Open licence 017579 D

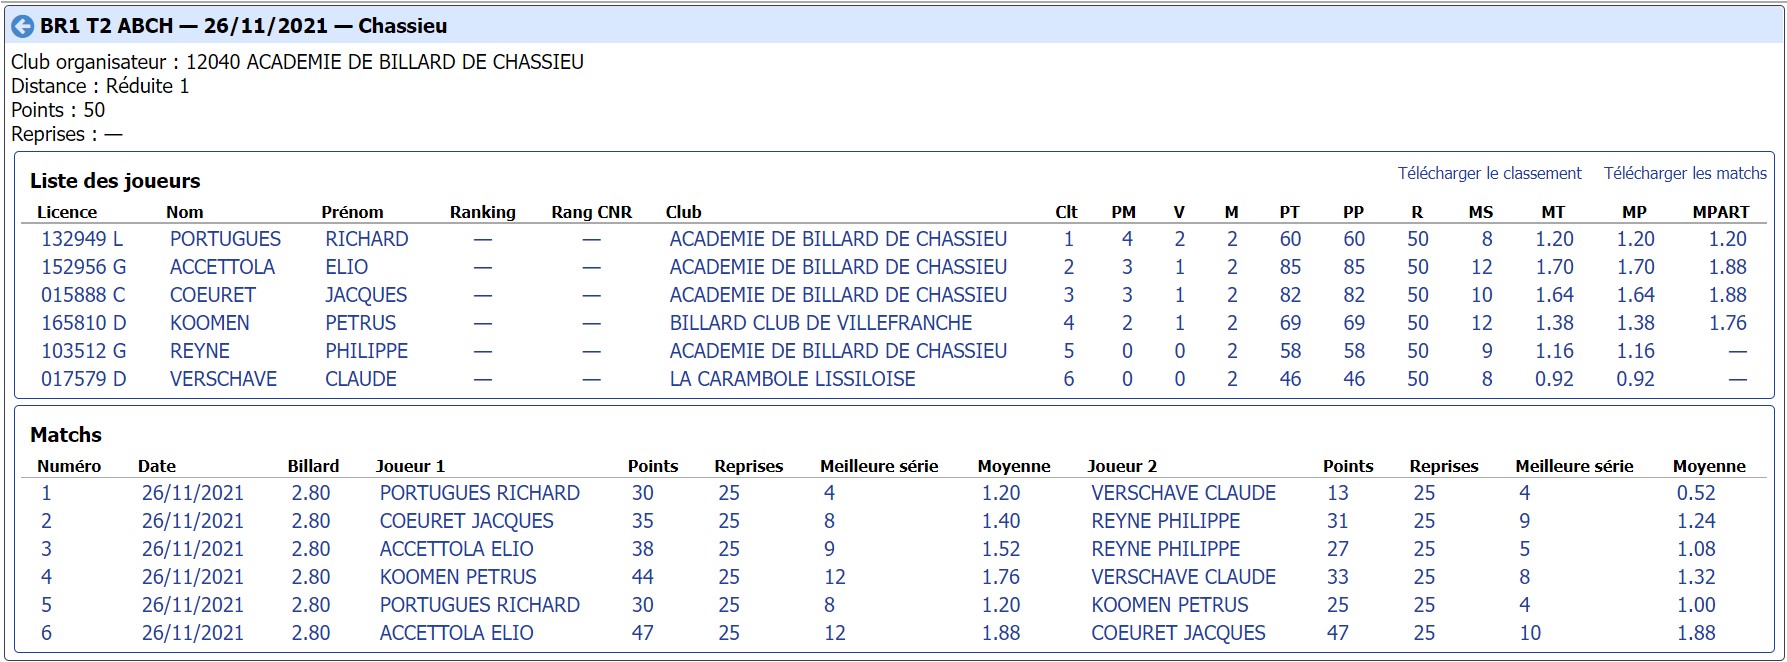point(83,379)
